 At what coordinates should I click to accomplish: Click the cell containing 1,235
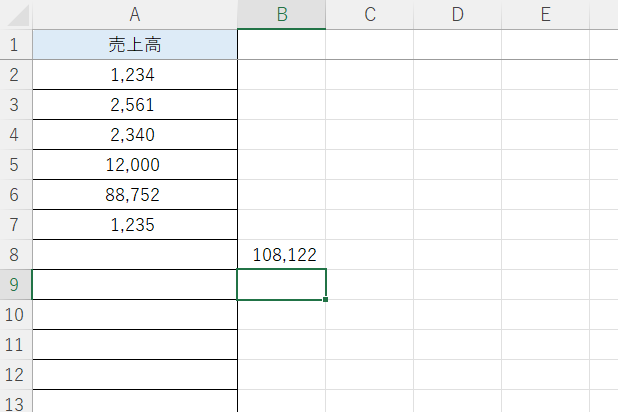pos(135,225)
